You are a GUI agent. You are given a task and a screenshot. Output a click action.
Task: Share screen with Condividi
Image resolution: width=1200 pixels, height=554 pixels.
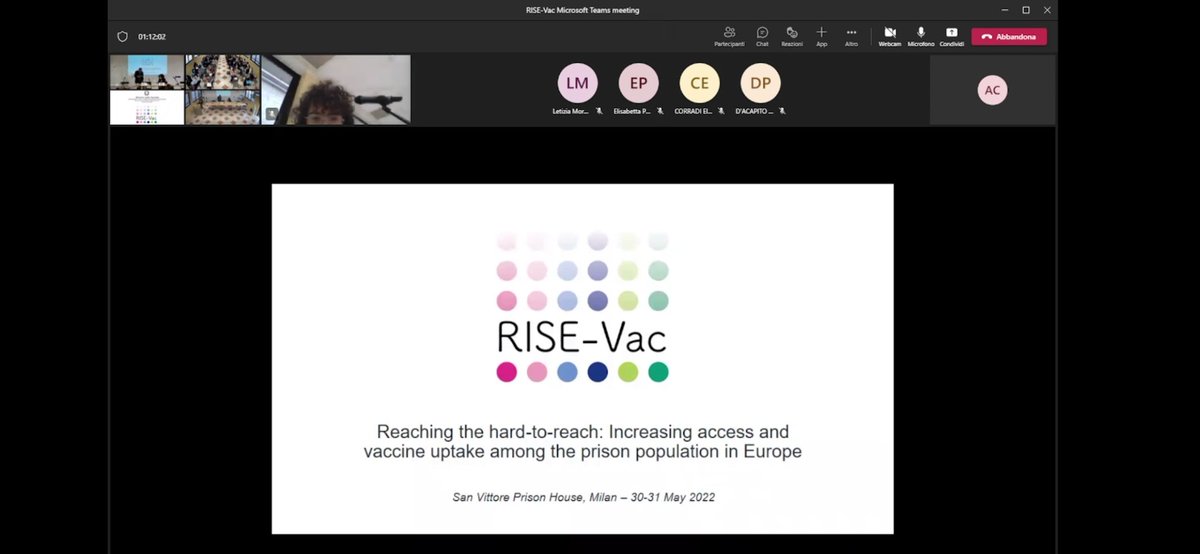[x=951, y=37]
